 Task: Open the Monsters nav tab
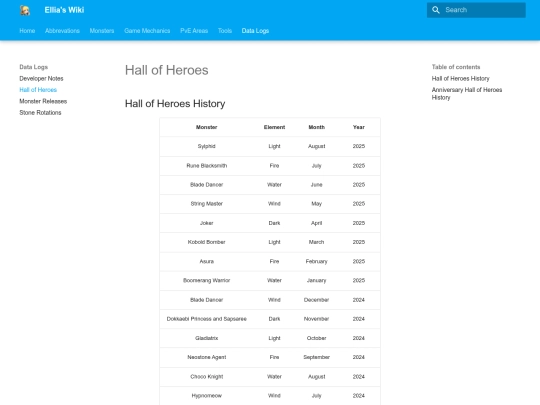pos(102,31)
